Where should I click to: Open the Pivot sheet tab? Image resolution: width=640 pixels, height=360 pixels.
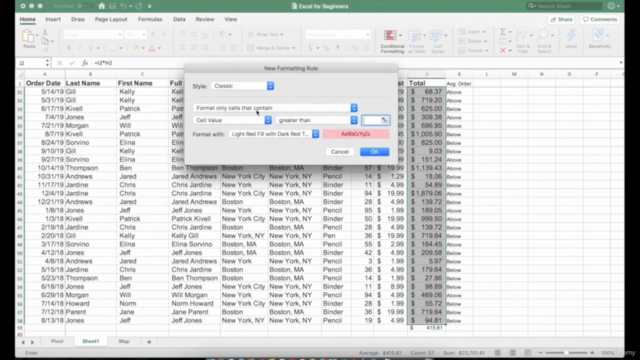(57, 341)
